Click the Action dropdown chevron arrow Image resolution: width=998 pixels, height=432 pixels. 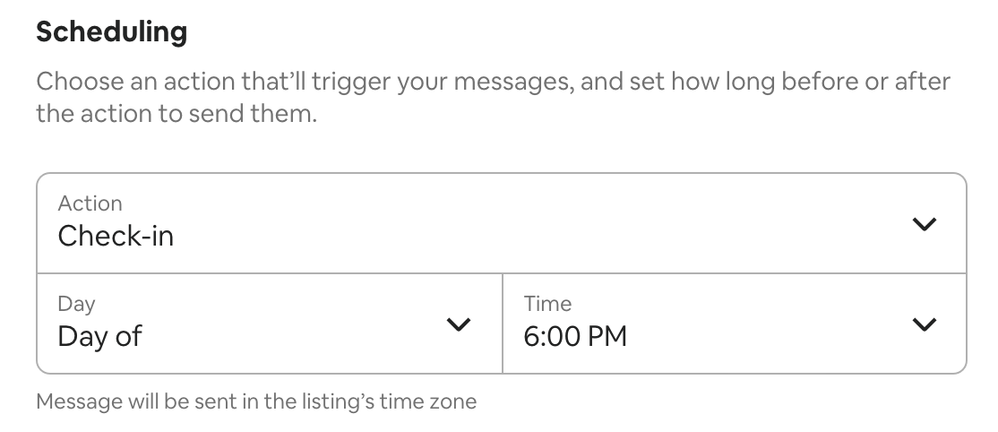[925, 224]
